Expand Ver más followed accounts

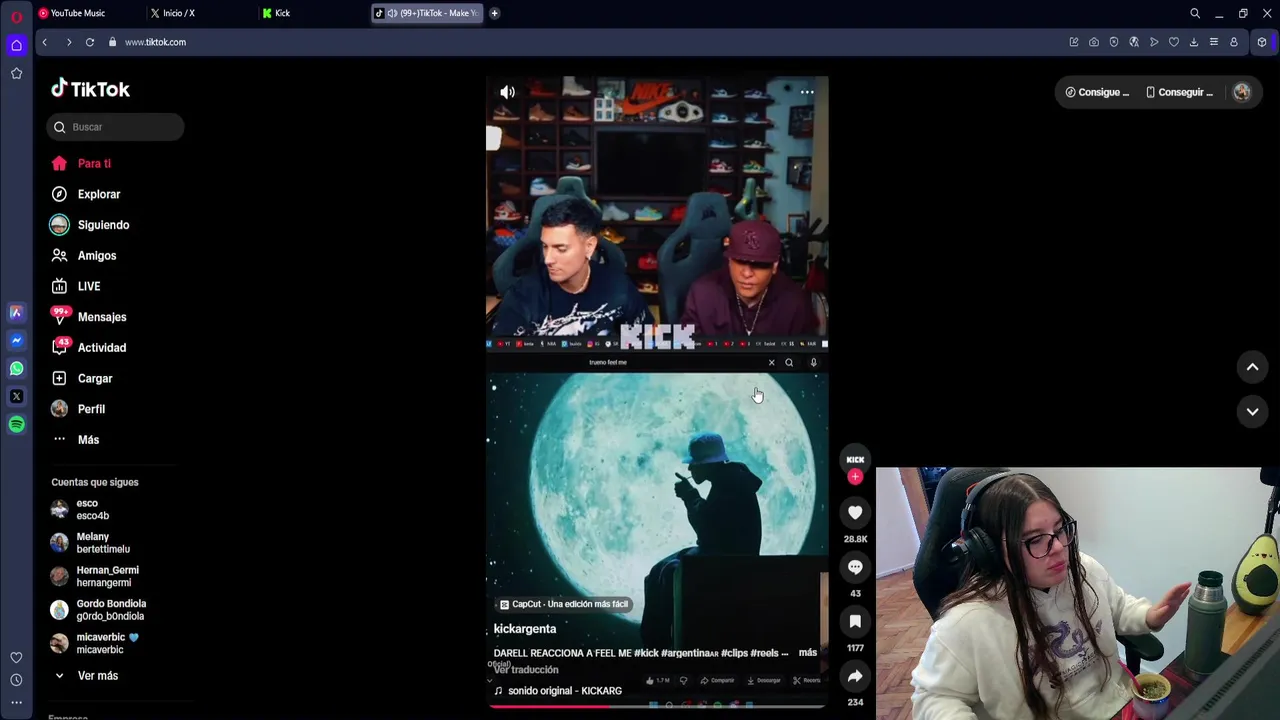[x=86, y=676]
